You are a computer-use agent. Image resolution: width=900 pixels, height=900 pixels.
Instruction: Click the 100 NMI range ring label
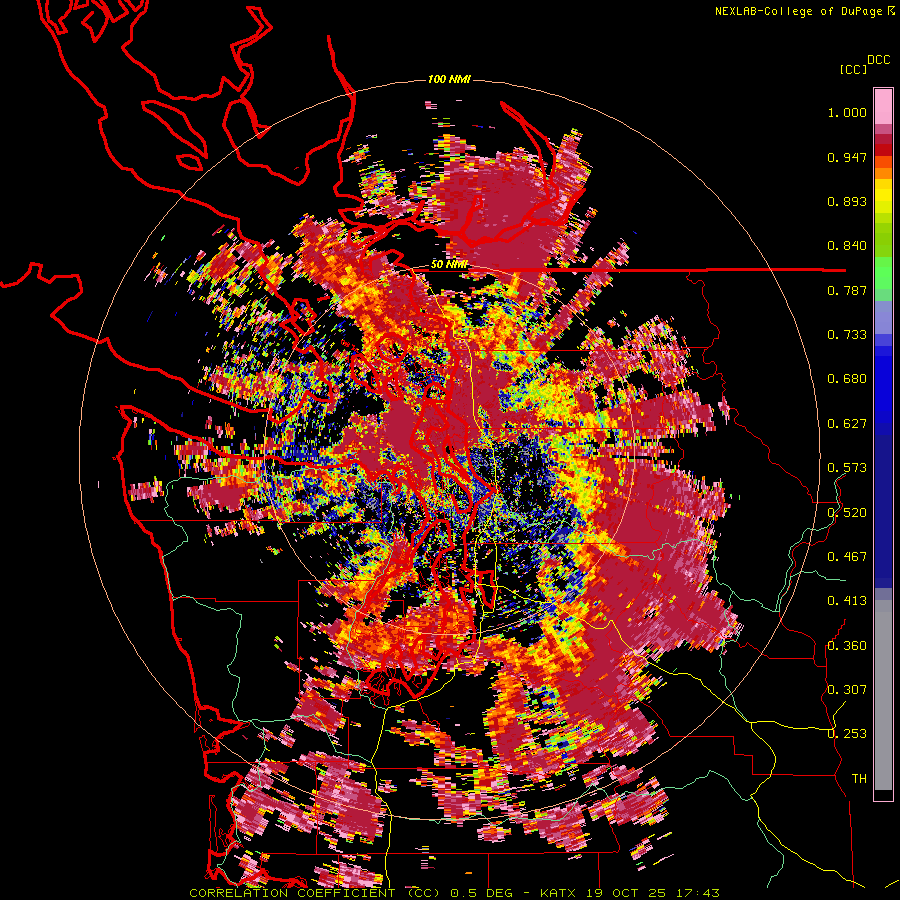(x=449, y=79)
